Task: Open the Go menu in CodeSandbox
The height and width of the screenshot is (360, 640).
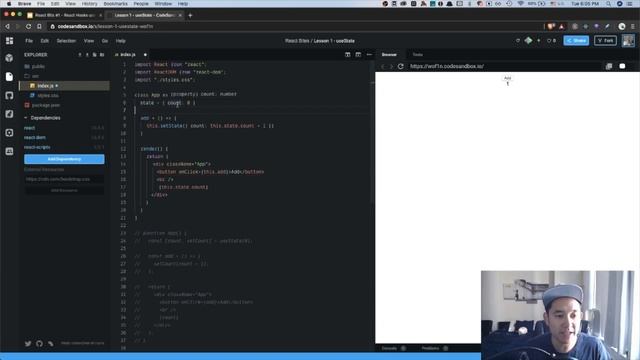Action: 105,41
